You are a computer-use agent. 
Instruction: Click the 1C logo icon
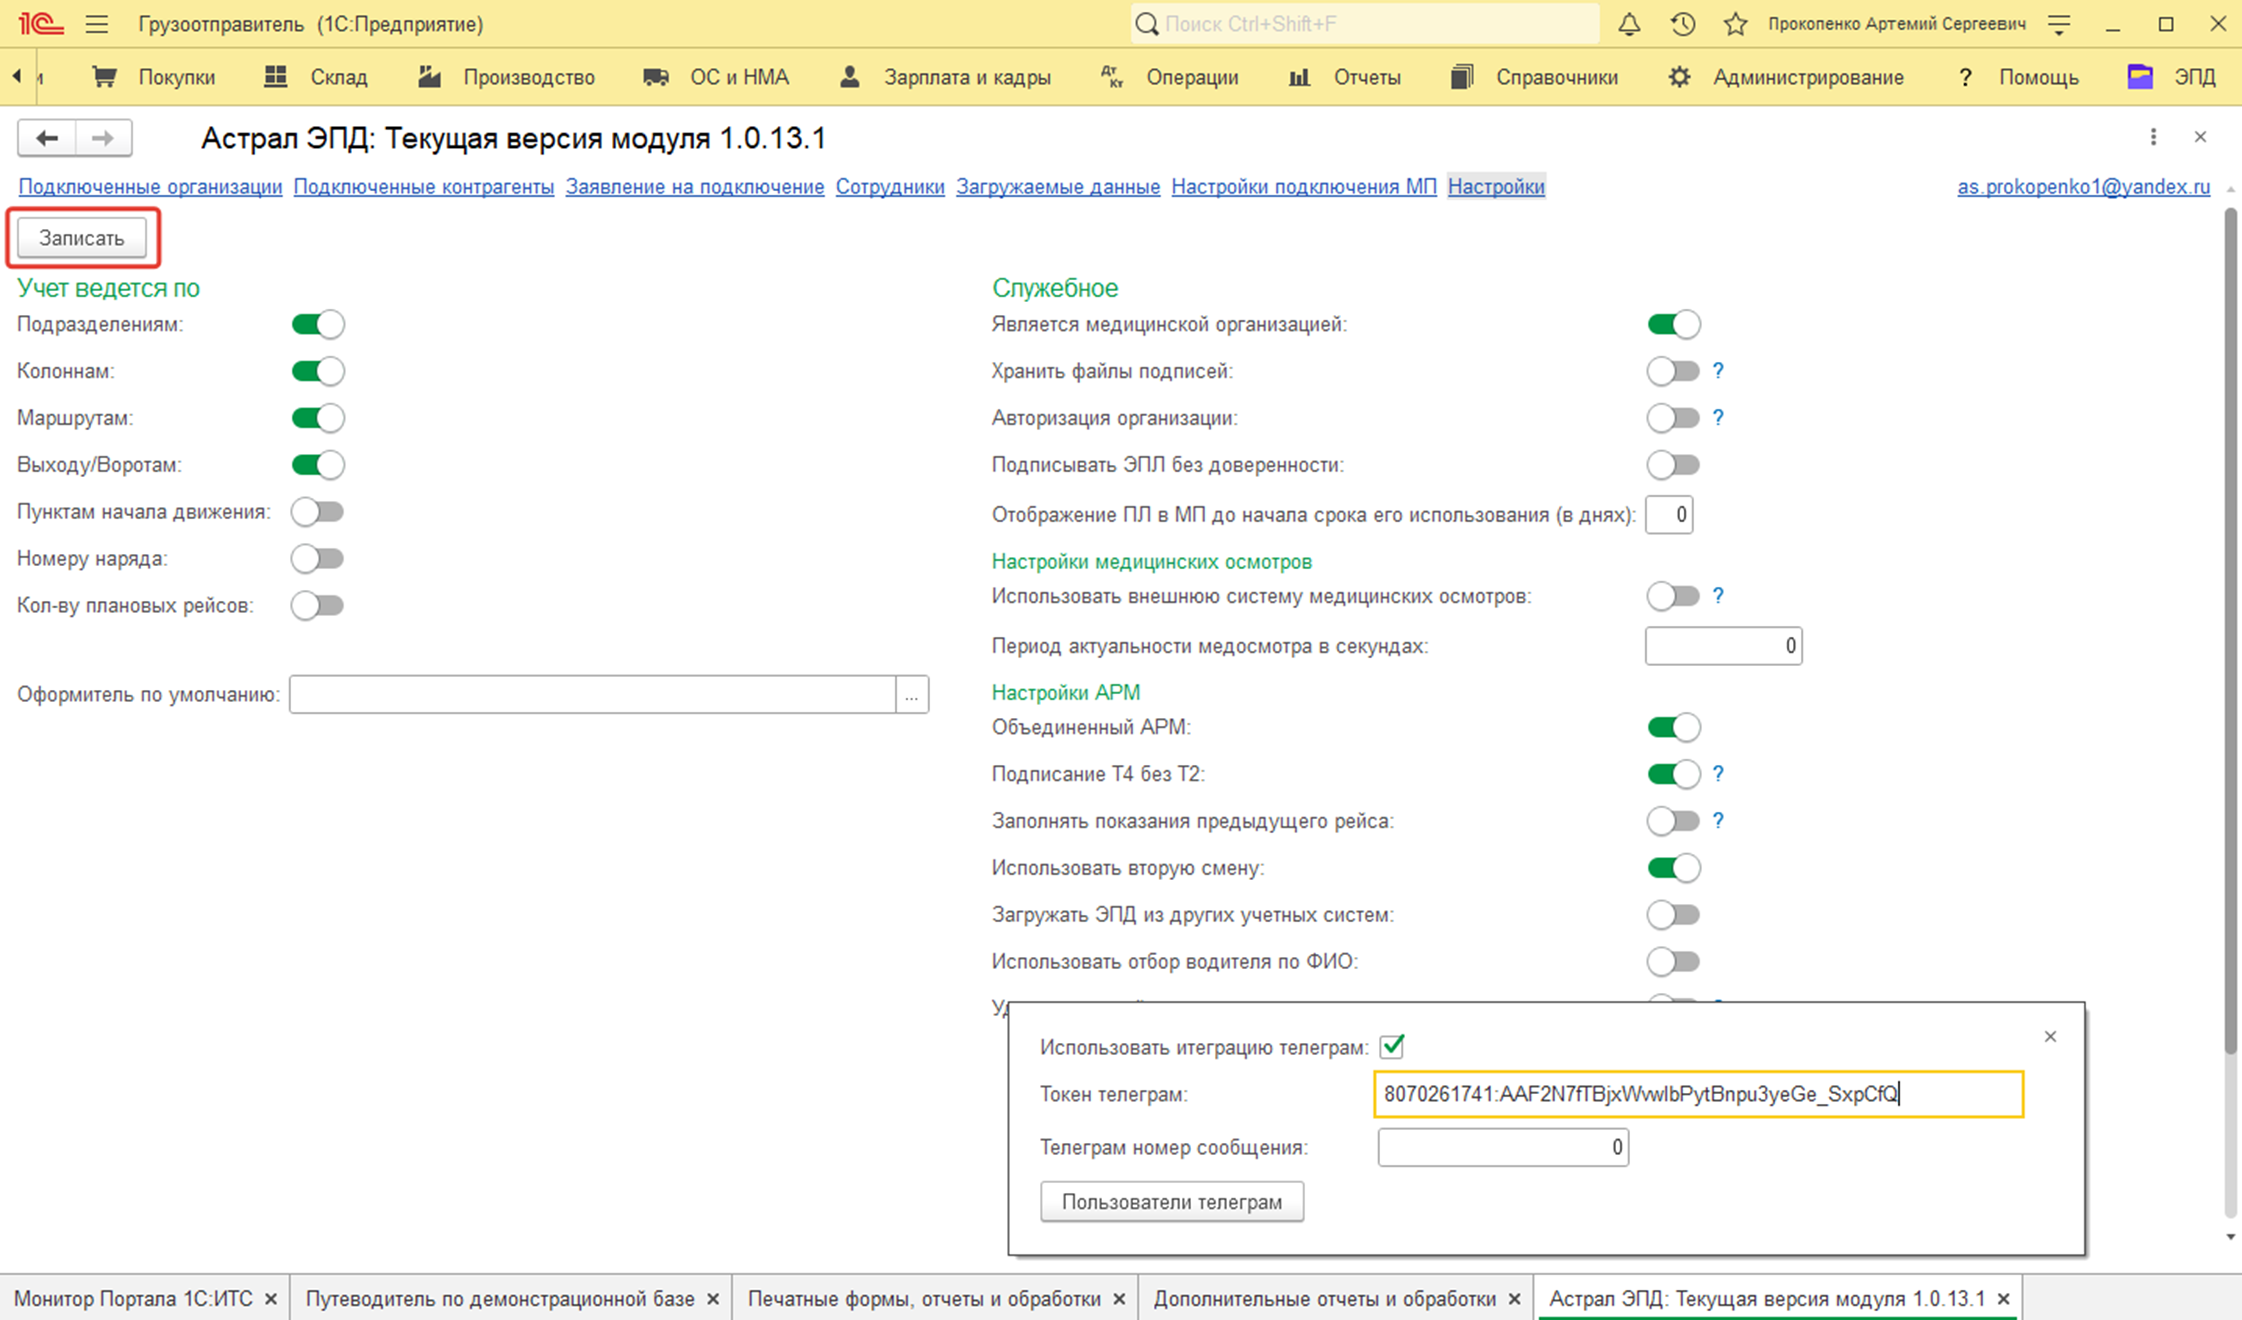[x=41, y=24]
